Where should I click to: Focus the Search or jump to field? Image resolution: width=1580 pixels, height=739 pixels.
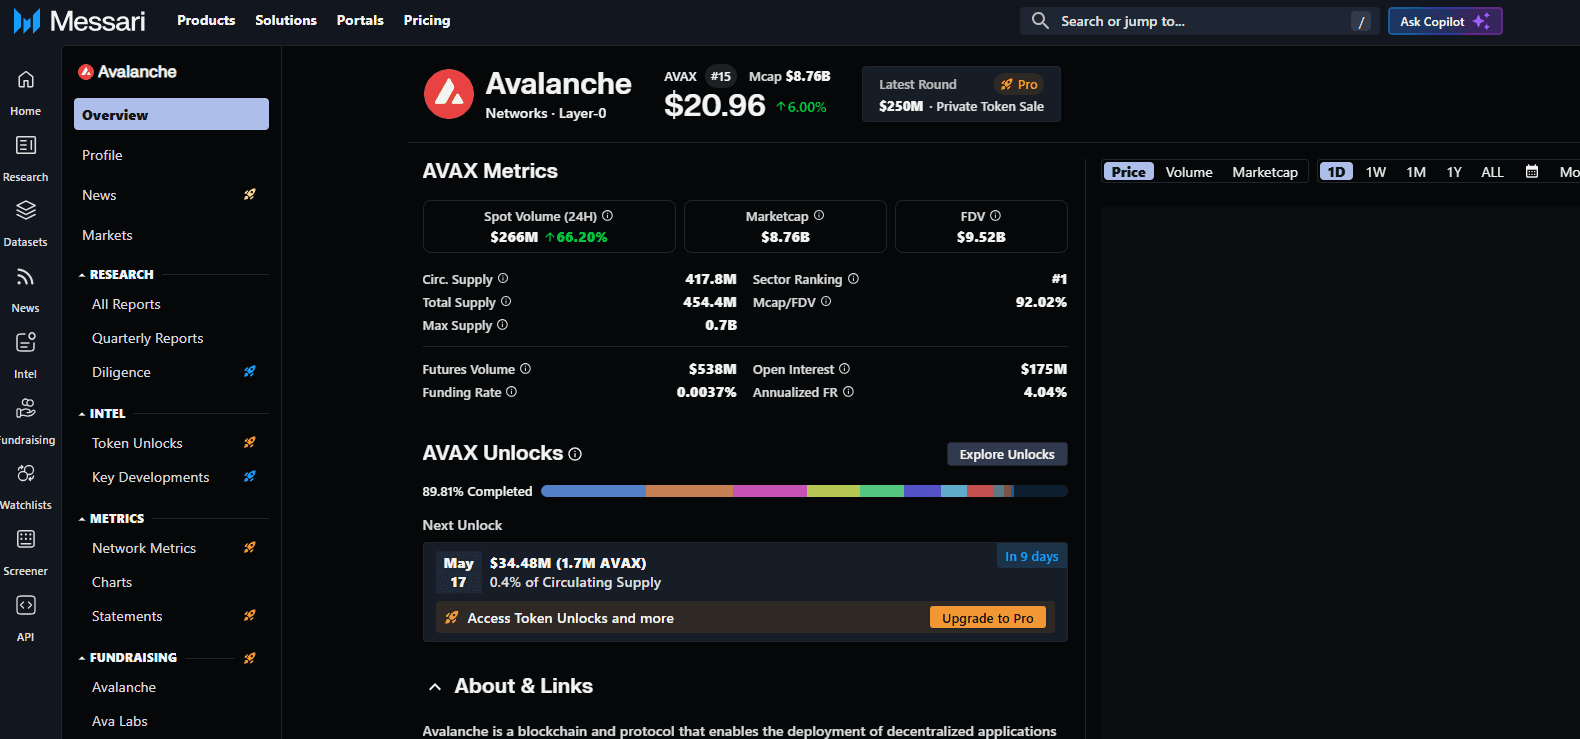point(1199,21)
